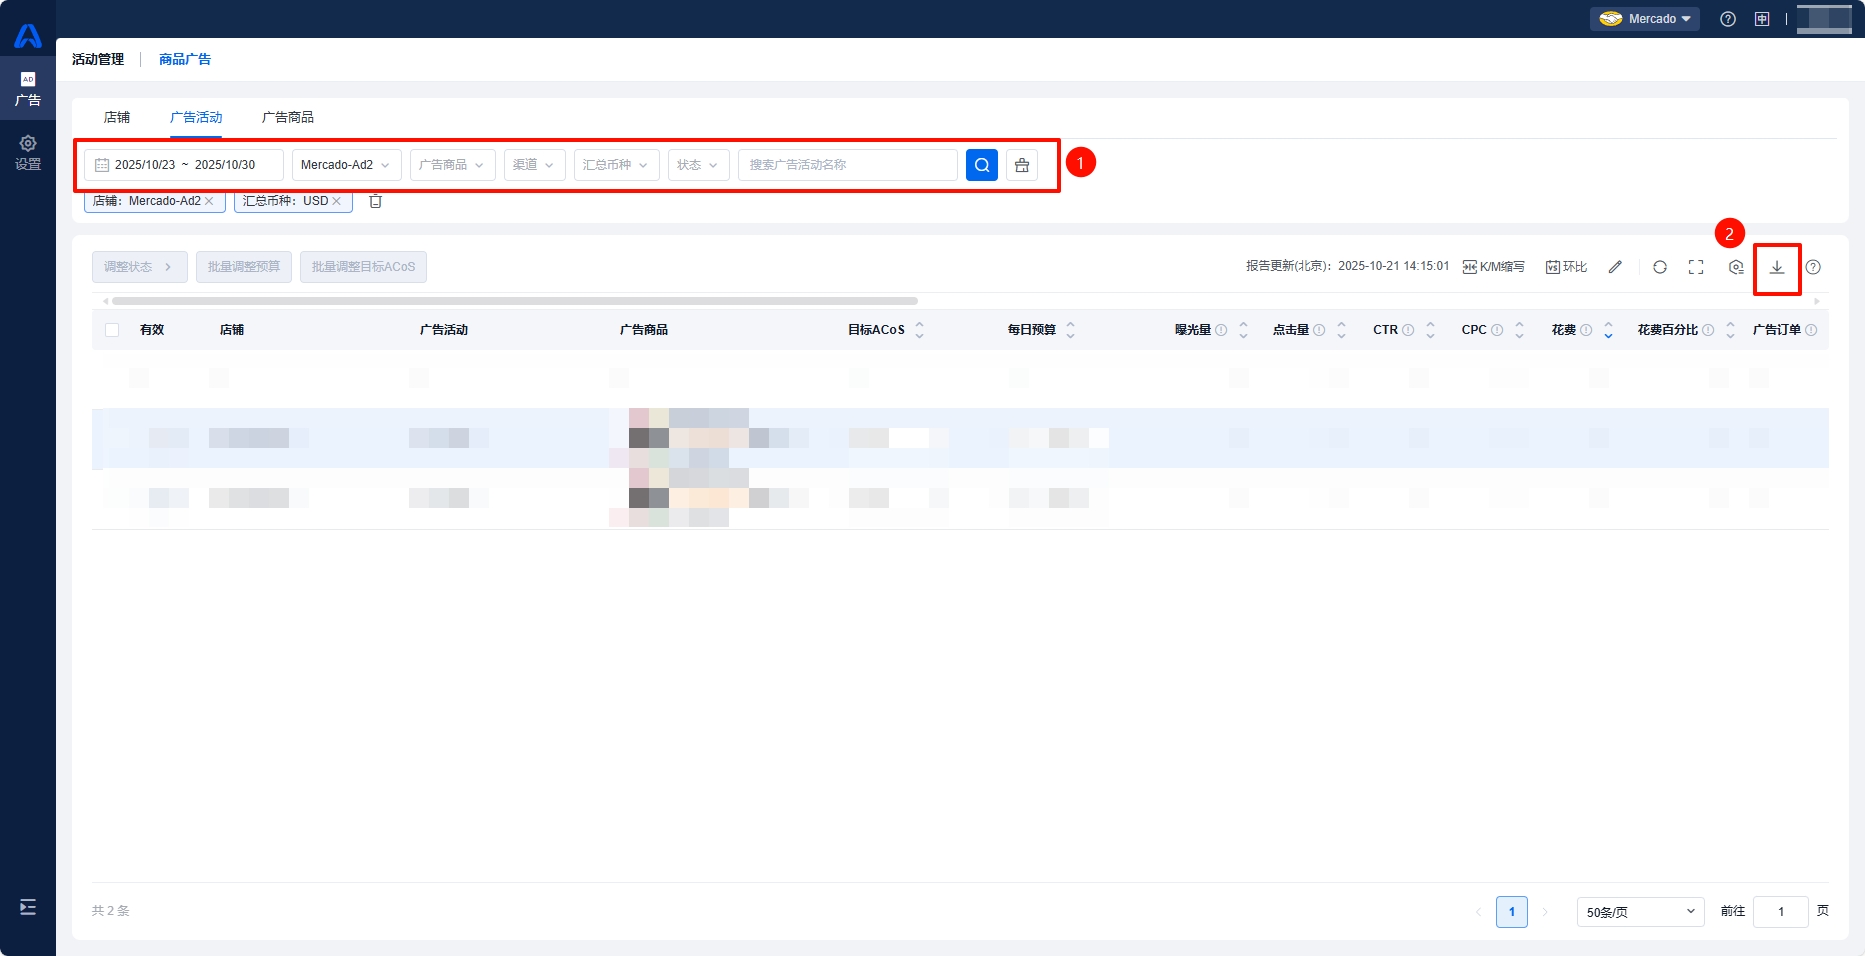Click the download export icon
This screenshot has width=1865, height=956.
[1776, 267]
